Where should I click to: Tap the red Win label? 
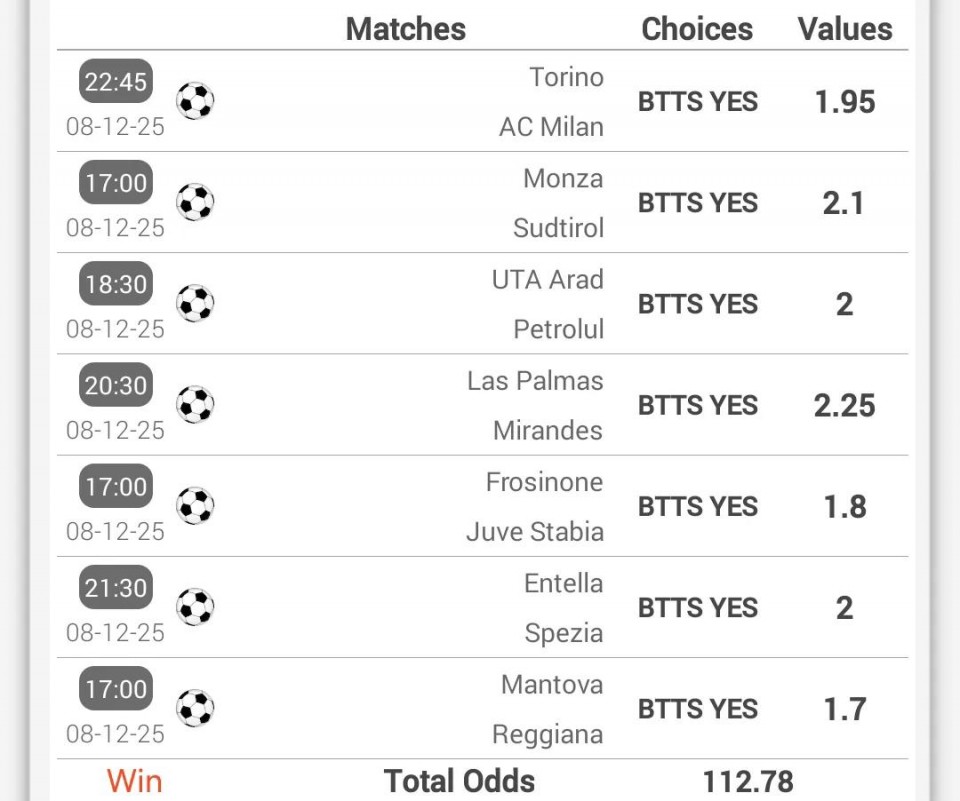(x=135, y=781)
